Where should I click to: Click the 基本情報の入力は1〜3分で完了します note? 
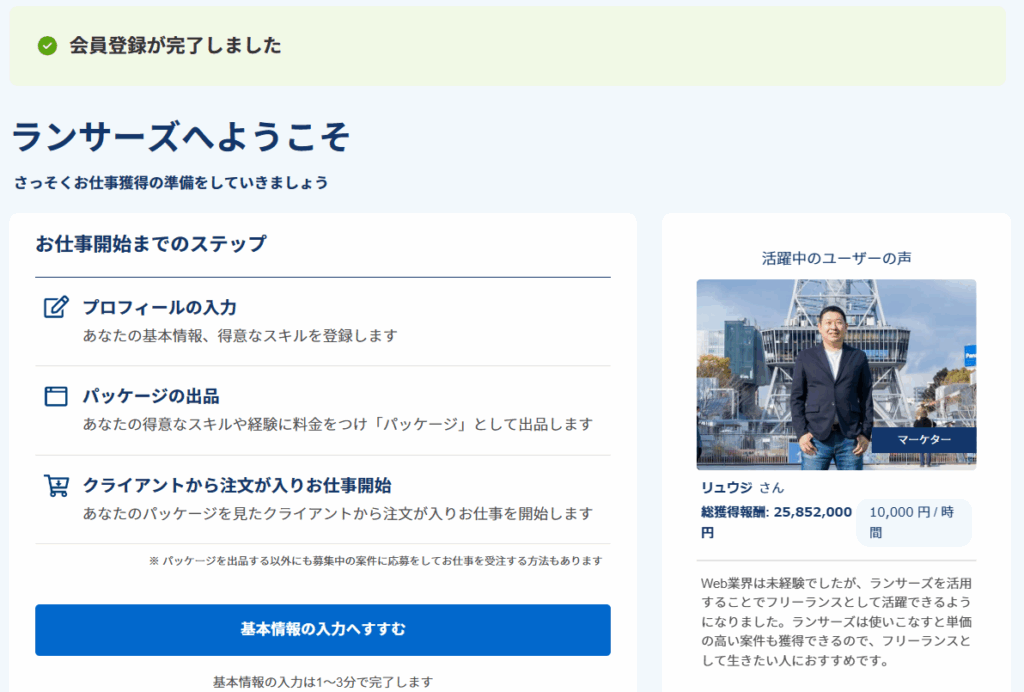[x=323, y=682]
